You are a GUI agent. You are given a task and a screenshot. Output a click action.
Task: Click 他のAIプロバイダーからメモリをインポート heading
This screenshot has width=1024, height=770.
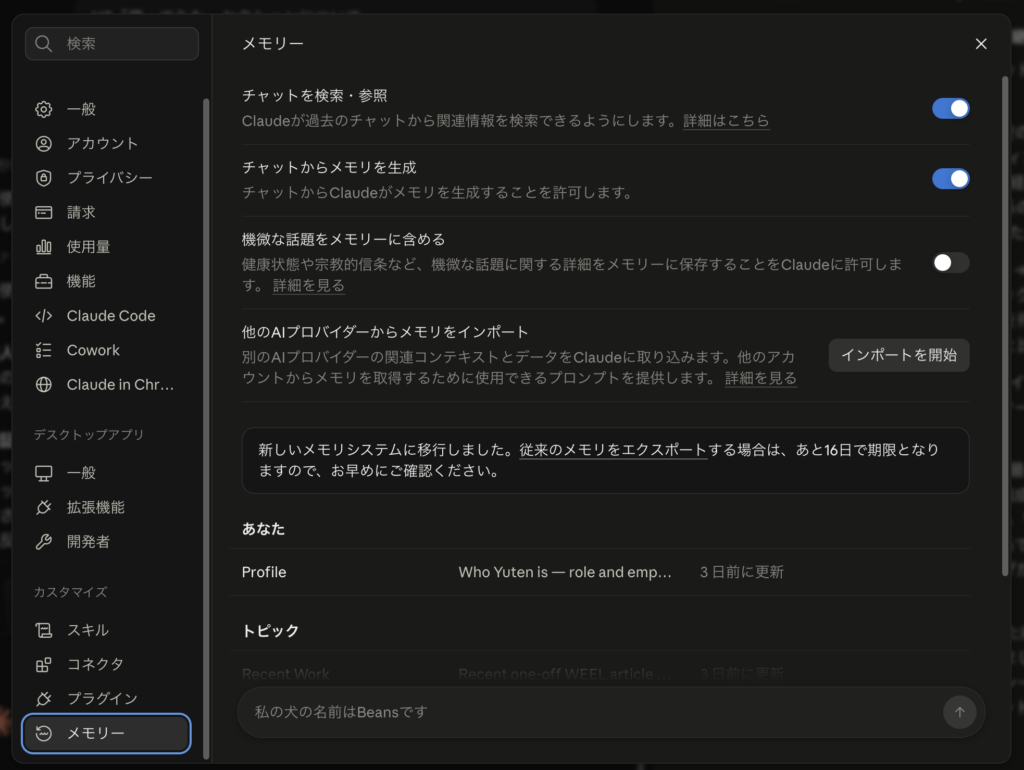point(385,332)
